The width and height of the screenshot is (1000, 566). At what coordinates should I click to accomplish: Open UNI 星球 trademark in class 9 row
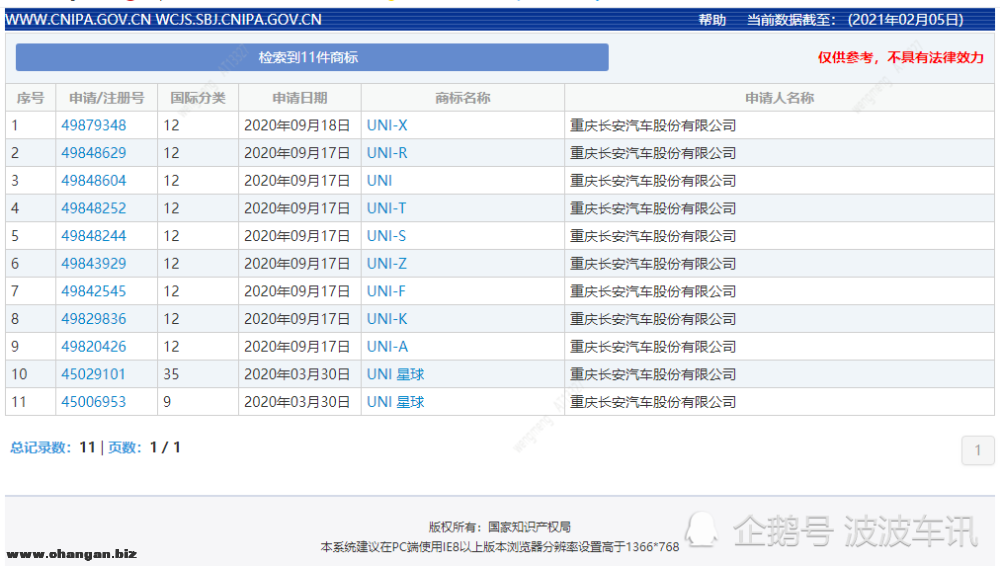tap(395, 402)
